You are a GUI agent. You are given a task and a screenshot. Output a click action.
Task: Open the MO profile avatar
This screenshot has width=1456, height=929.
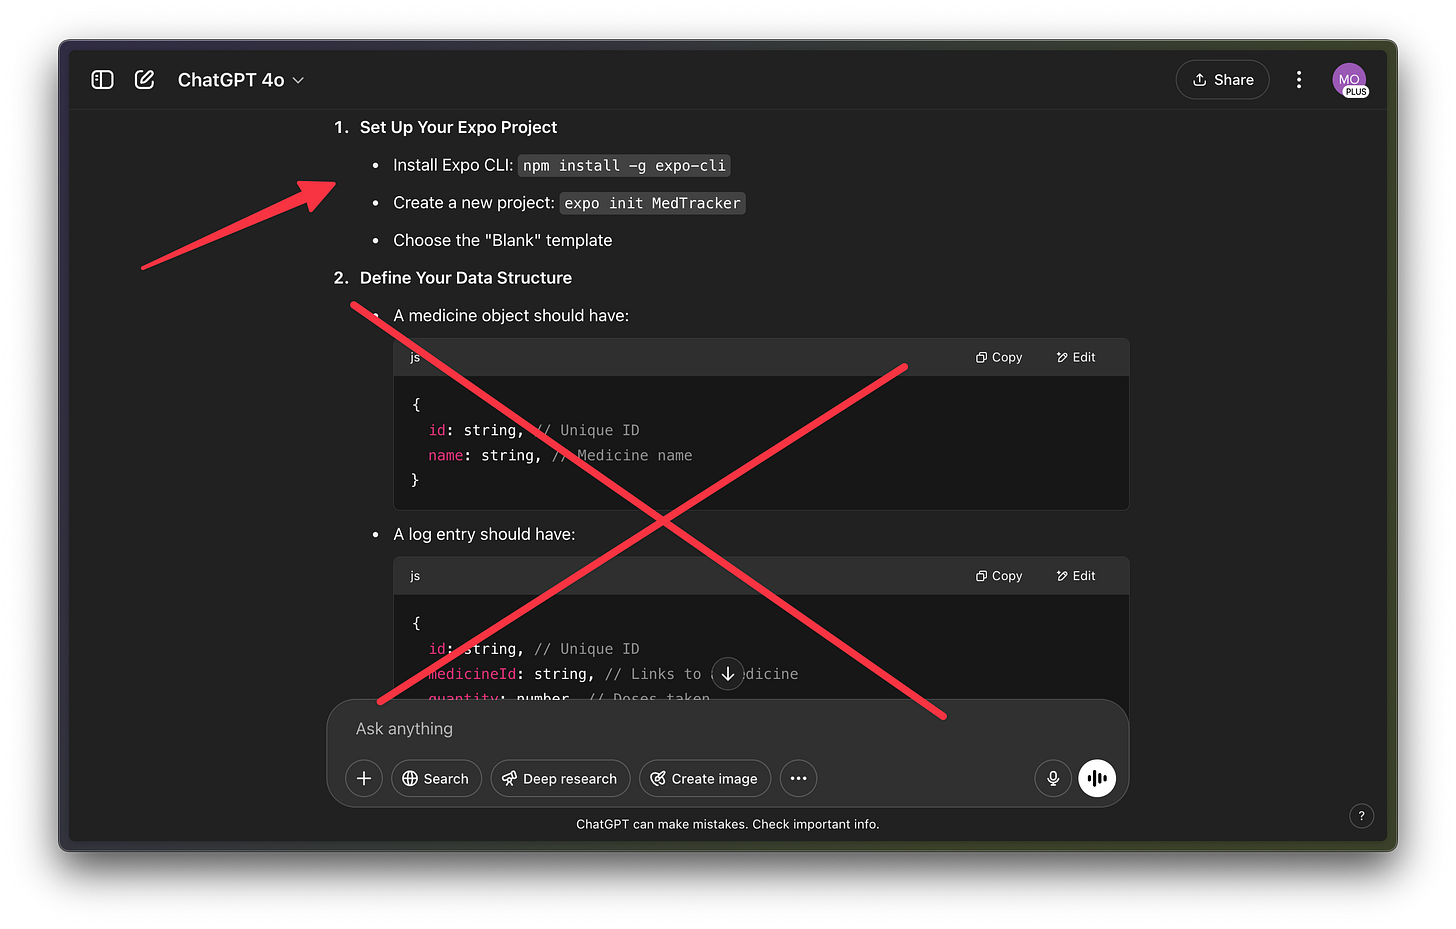point(1349,80)
